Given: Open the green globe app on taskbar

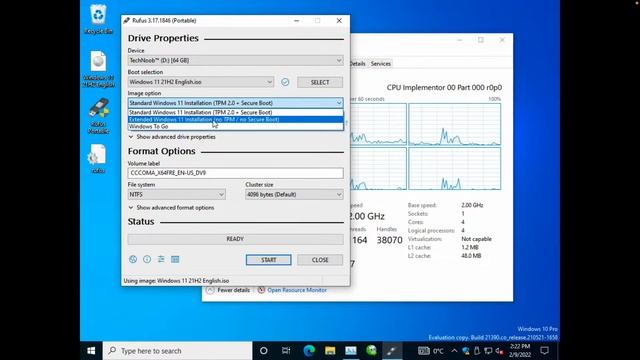Looking at the screenshot, I should 371,351.
